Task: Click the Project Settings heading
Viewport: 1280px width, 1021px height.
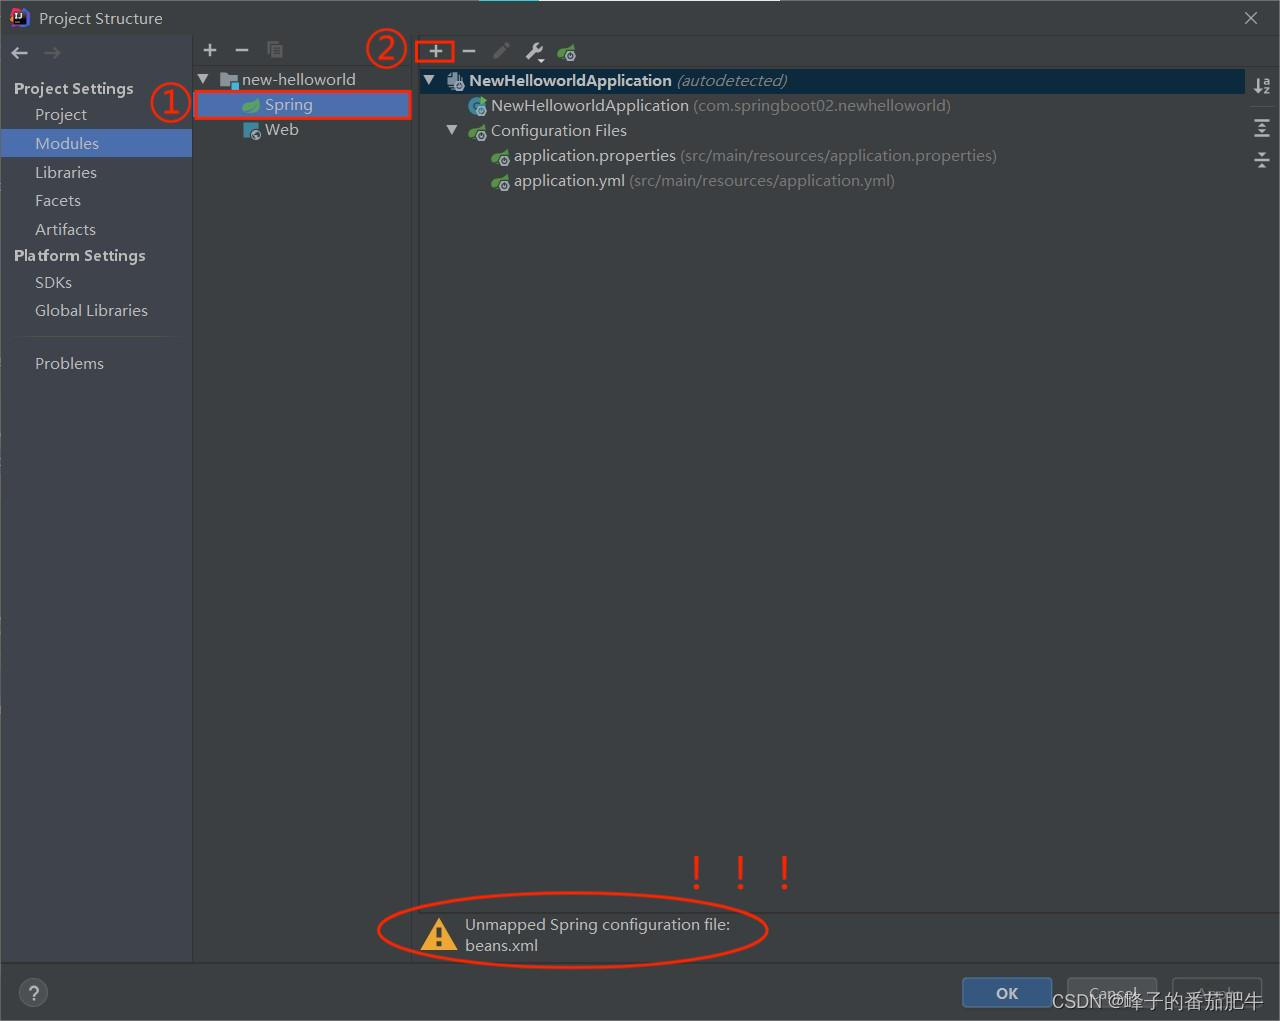Action: click(x=73, y=88)
